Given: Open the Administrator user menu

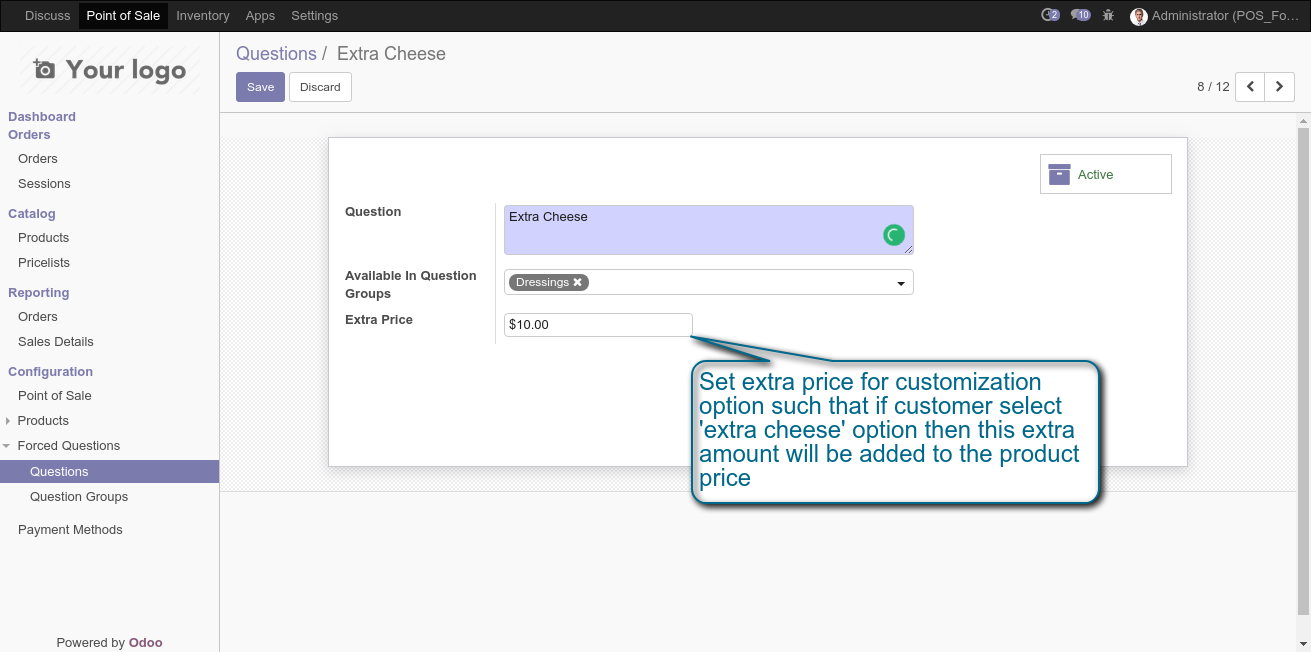Looking at the screenshot, I should (1215, 16).
